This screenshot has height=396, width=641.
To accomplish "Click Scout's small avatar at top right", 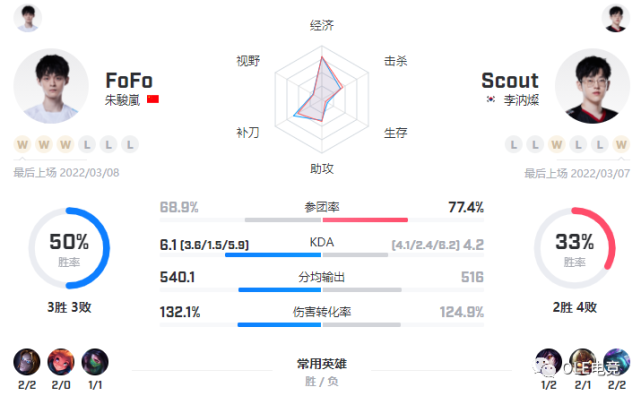I will tap(616, 18).
